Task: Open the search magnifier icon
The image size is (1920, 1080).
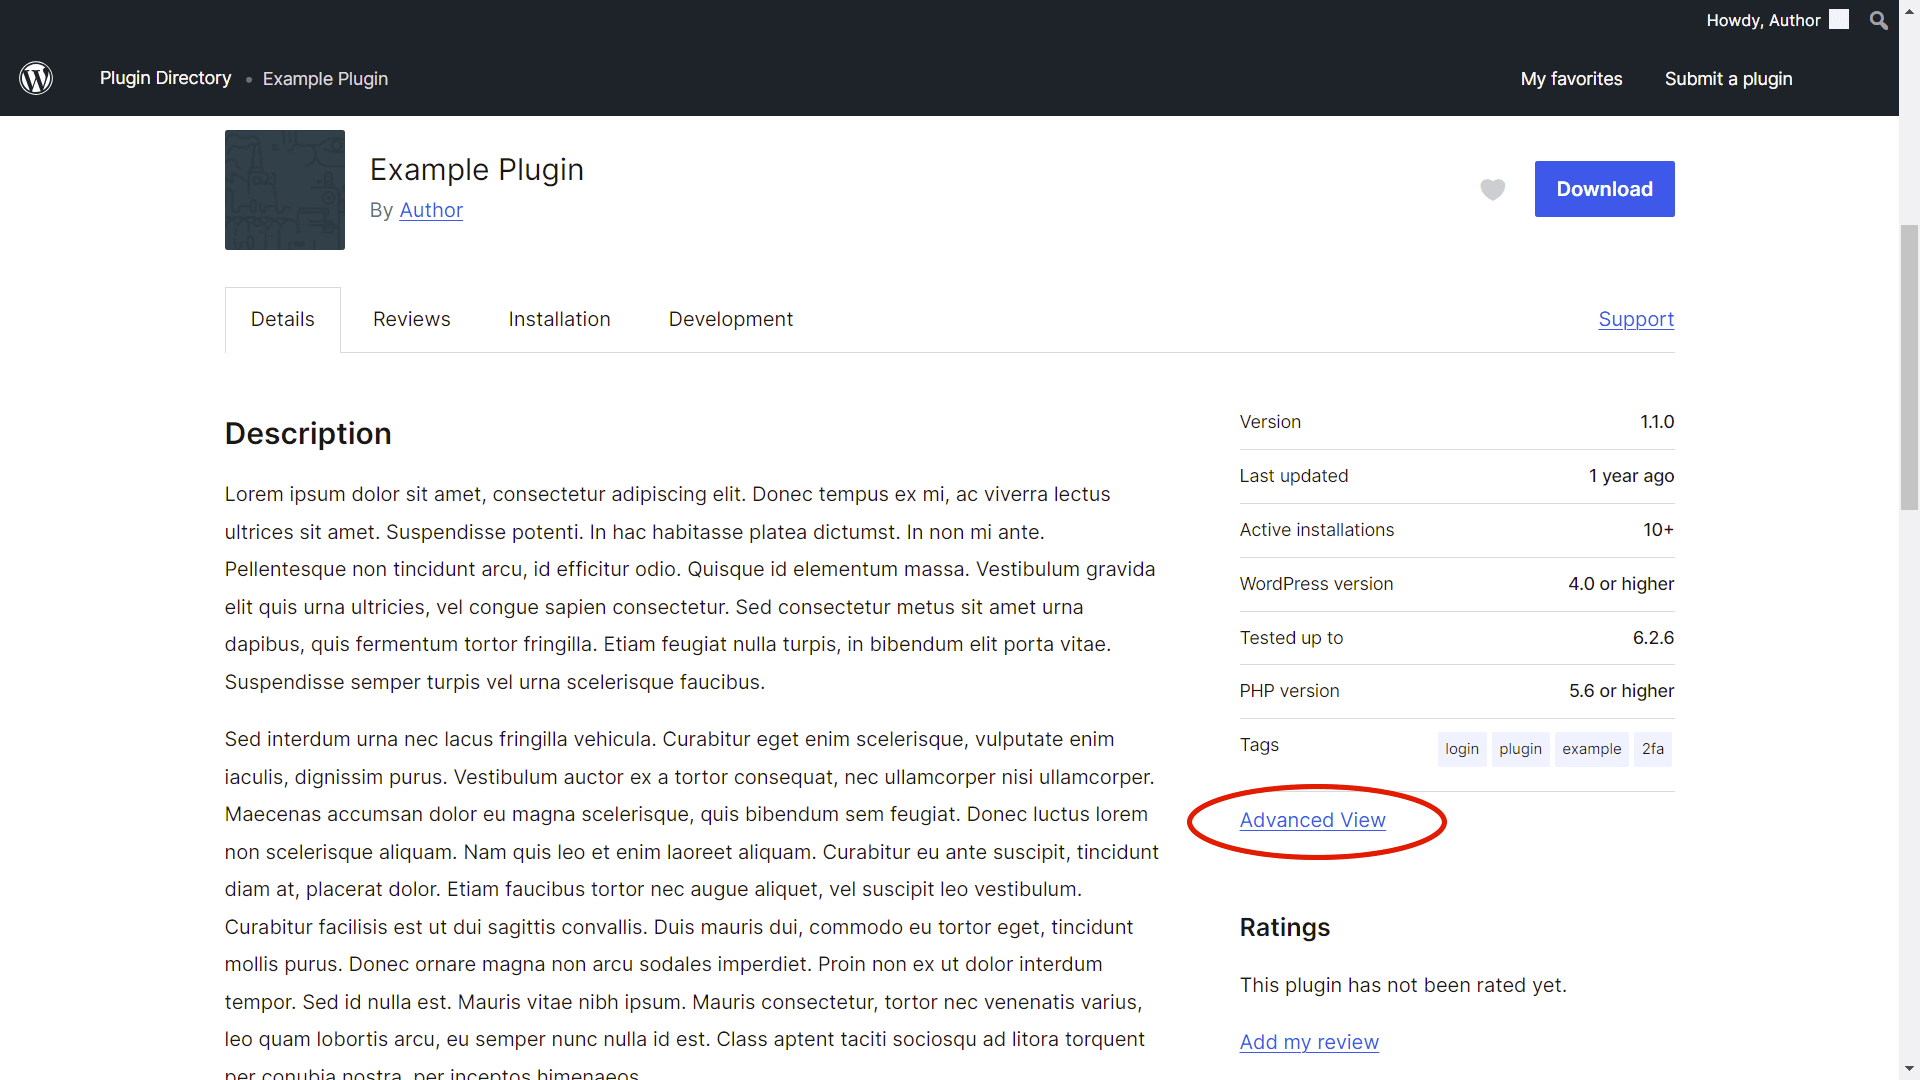Action: [1878, 20]
